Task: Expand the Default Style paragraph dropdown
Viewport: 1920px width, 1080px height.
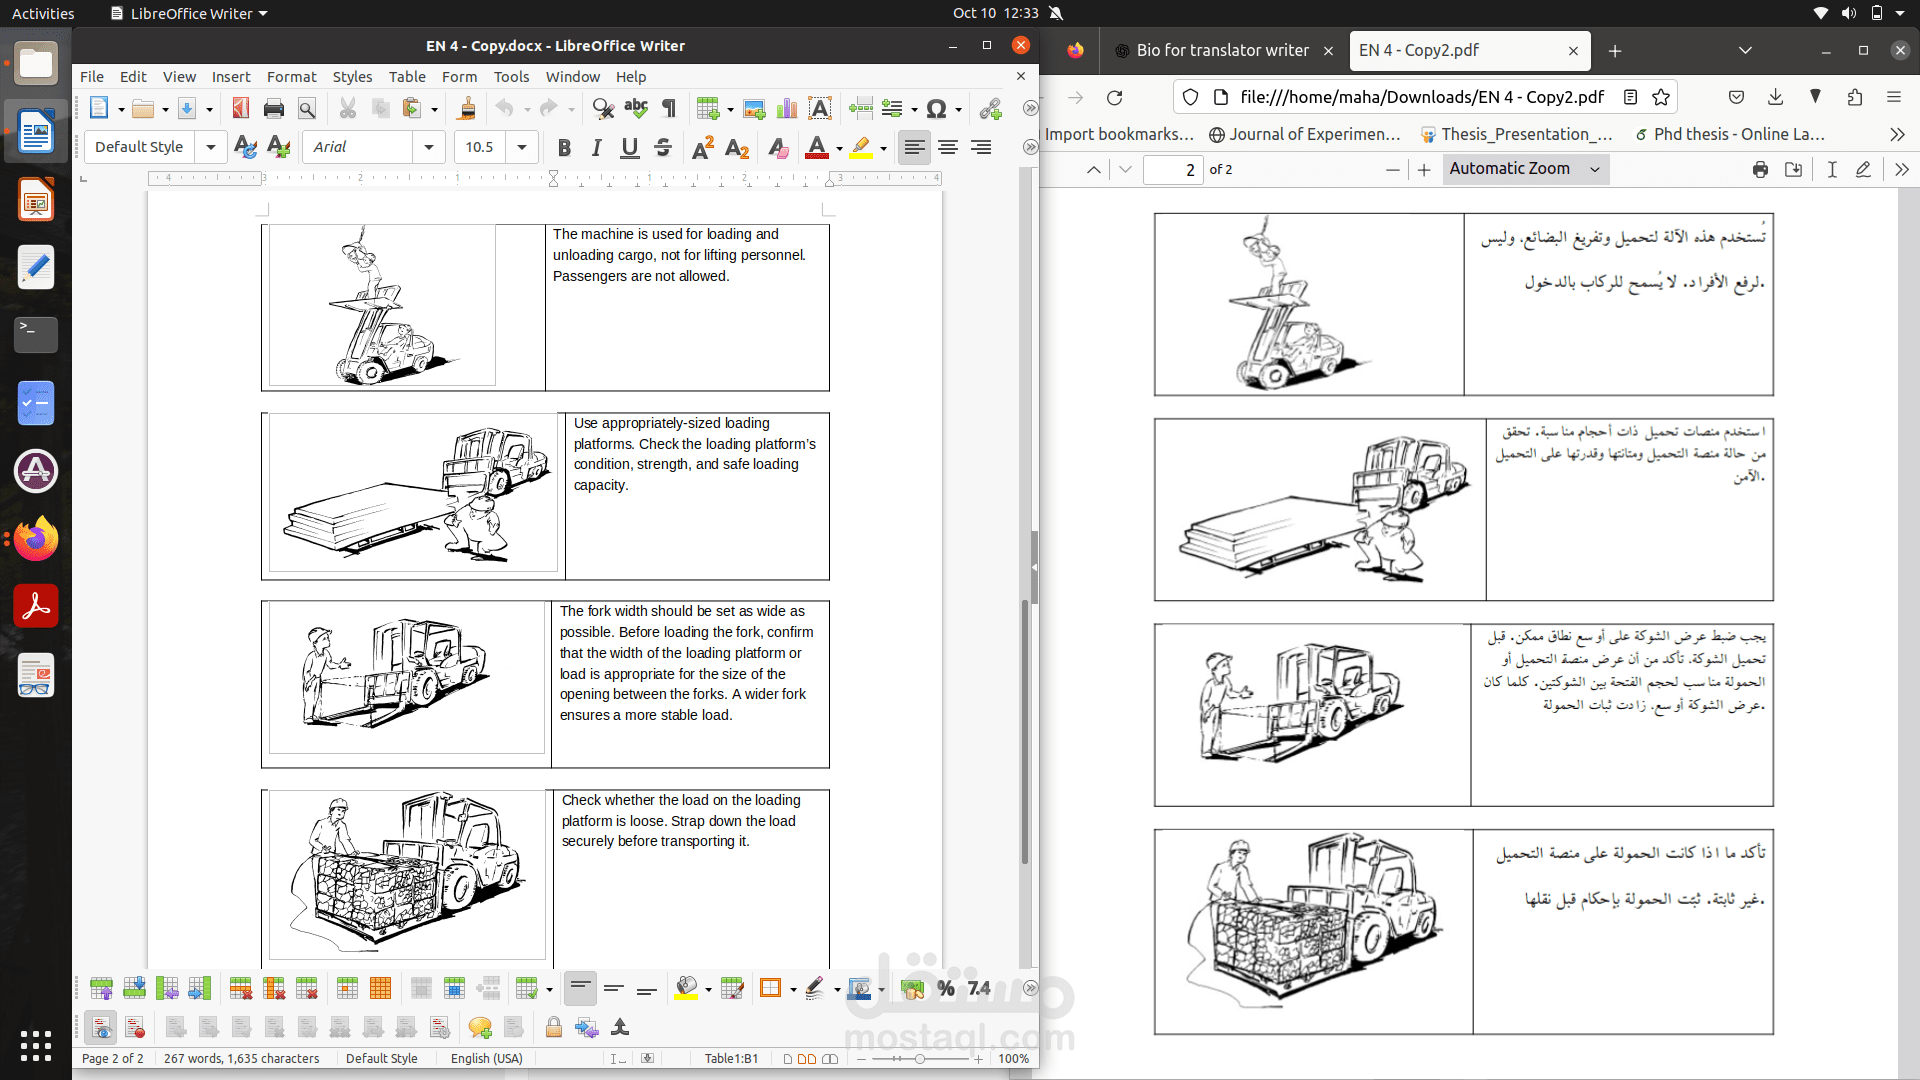Action: click(211, 148)
